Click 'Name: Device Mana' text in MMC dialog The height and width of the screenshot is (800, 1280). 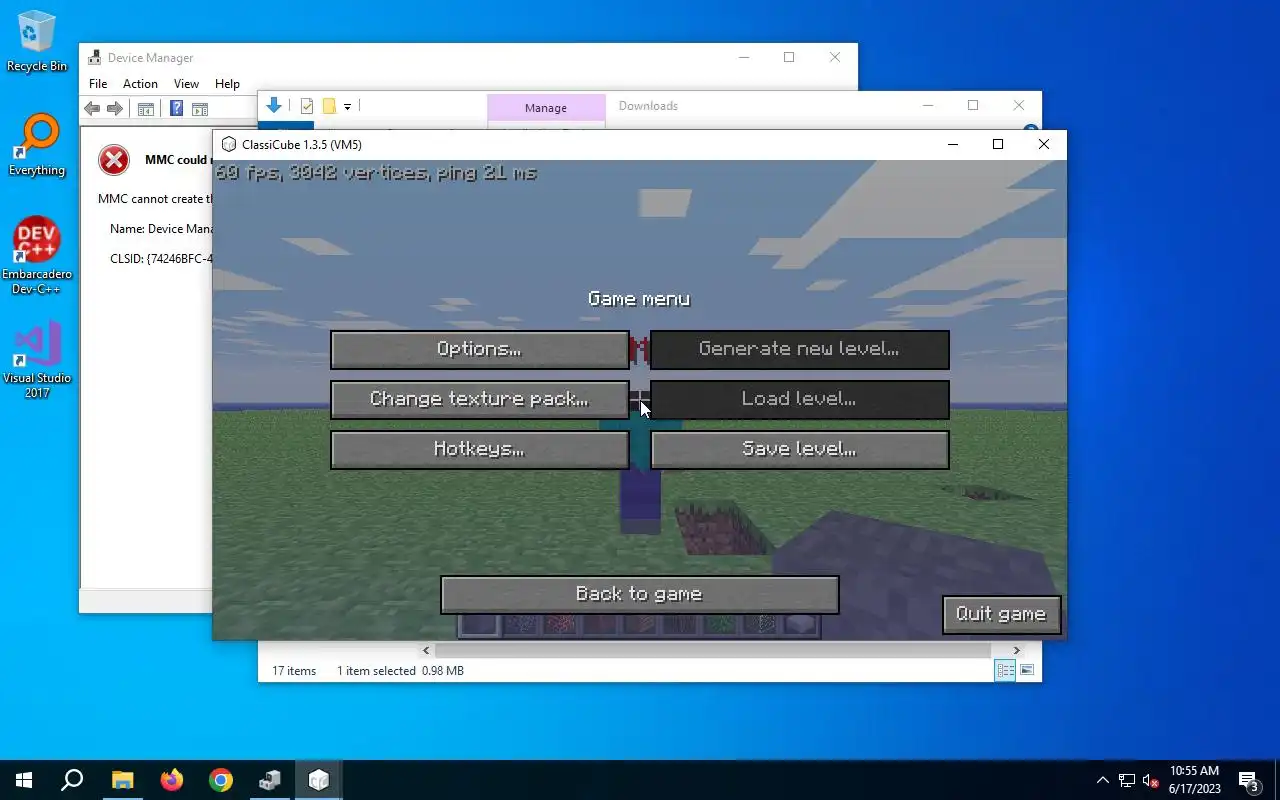tap(161, 229)
